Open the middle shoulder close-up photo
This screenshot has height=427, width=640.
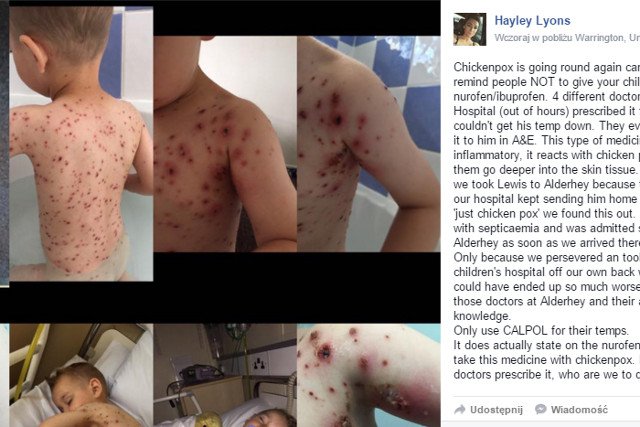click(225, 144)
